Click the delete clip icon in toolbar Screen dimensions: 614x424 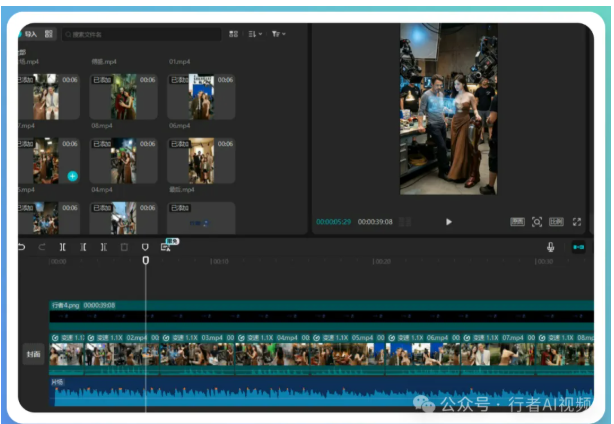124,247
